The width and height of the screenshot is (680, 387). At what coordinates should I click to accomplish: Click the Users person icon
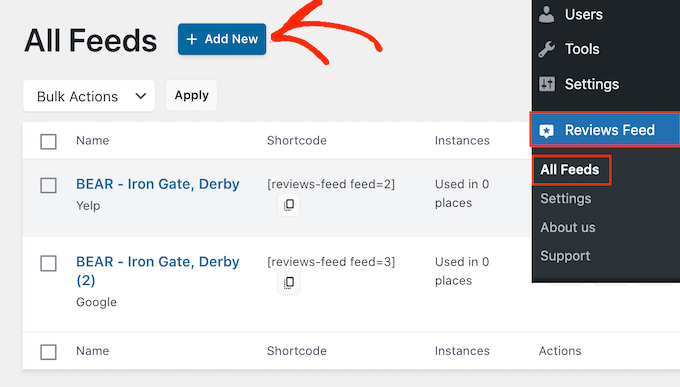click(x=546, y=14)
